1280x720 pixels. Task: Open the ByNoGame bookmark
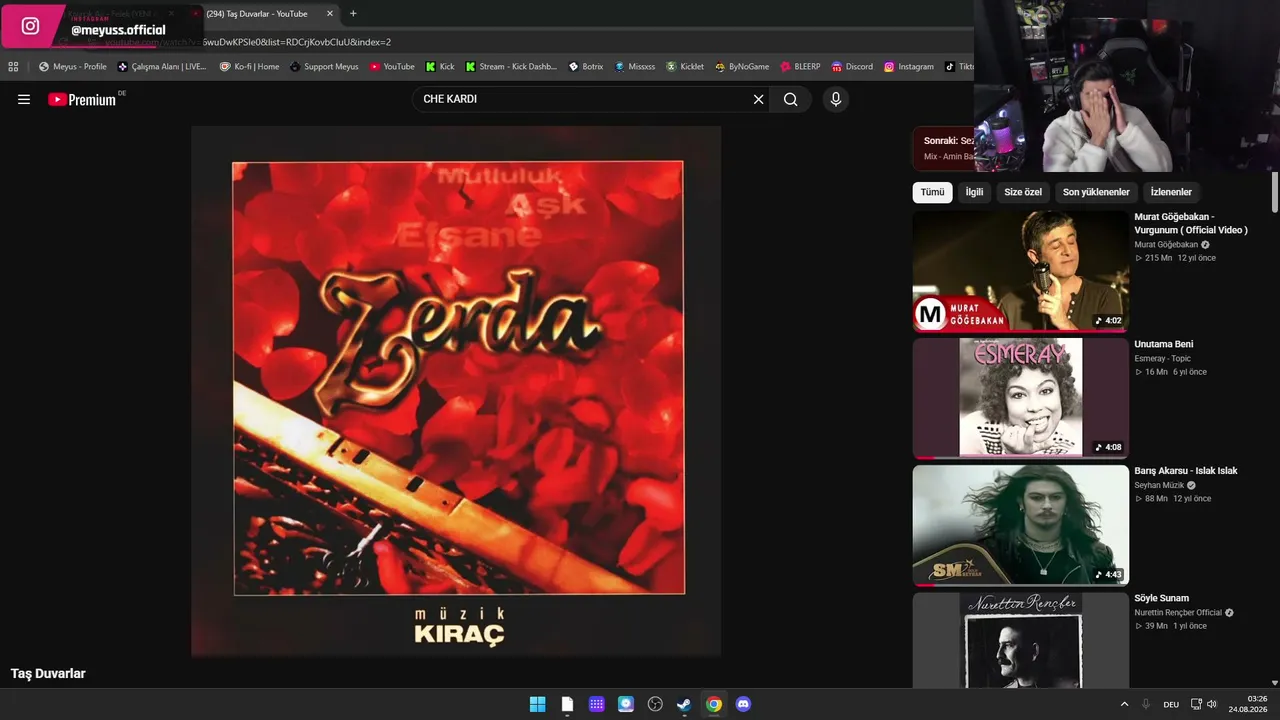coord(742,67)
